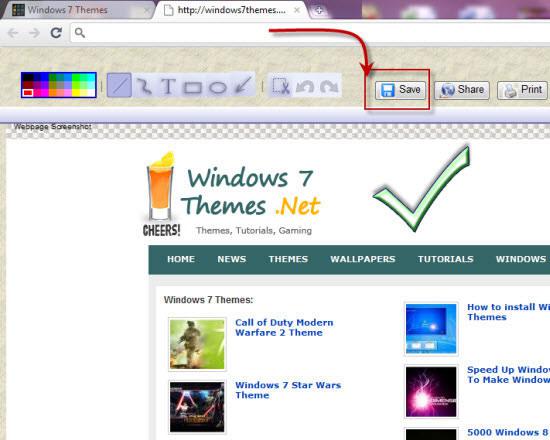
Task: Open Call of Duty Modern Warfare 2 Theme link
Action: pos(284,327)
